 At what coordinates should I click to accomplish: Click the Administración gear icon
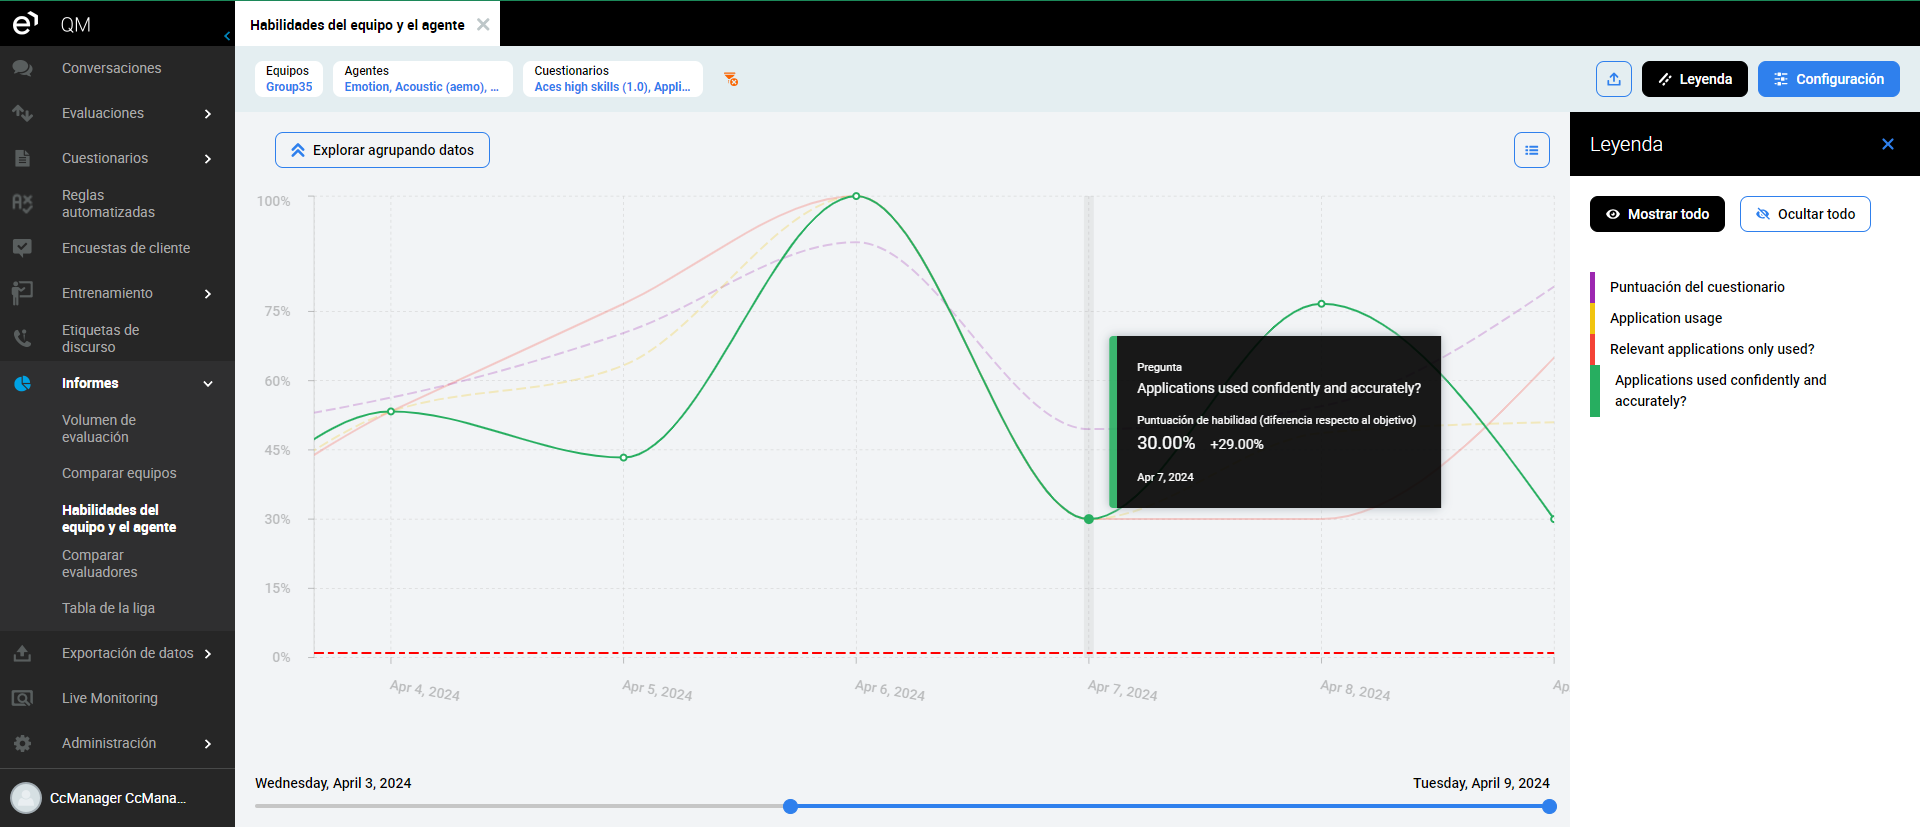22,743
